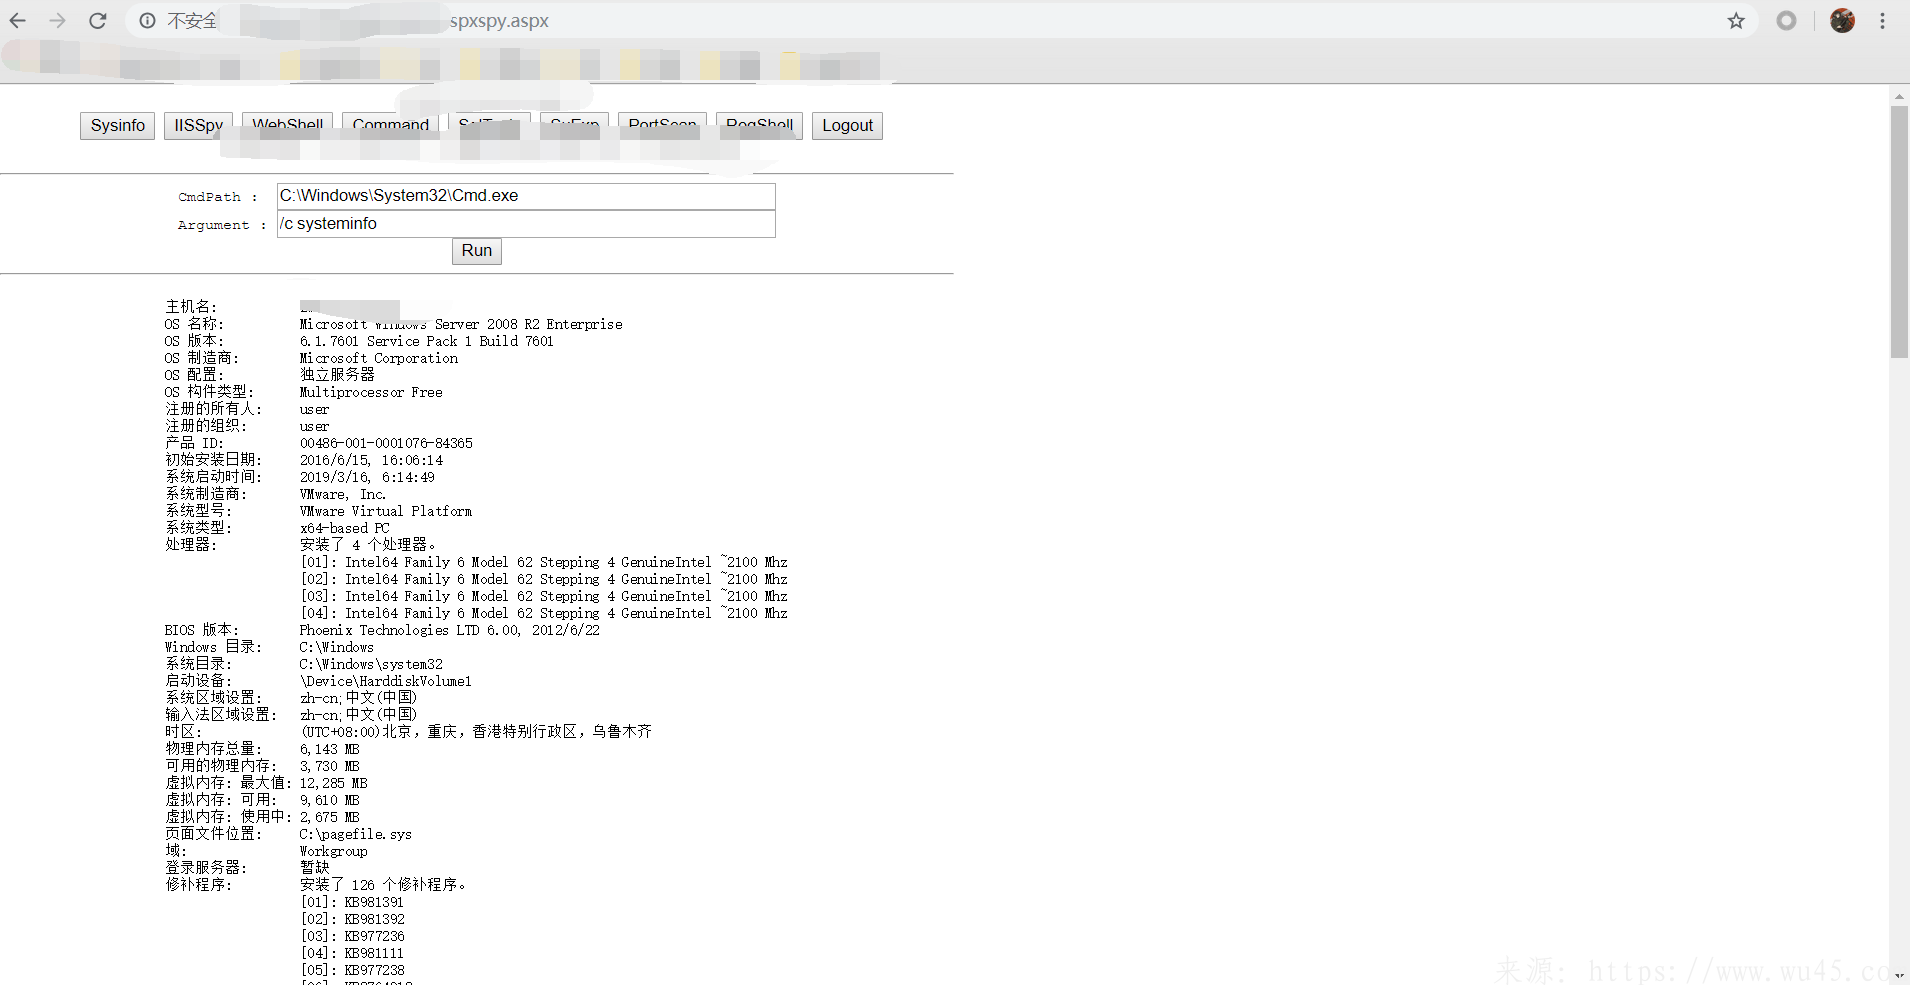The image size is (1910, 985).
Task: Click the 'CmdPath :' label
Action: (218, 197)
